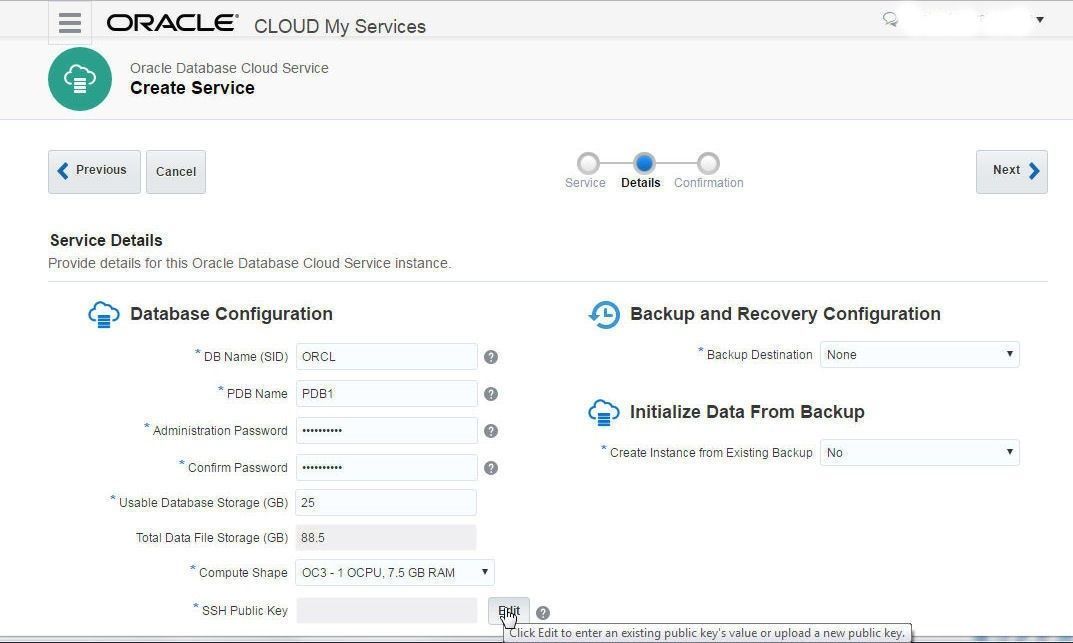1073x643 pixels.
Task: Go back with the Previous button
Action: click(x=94, y=172)
